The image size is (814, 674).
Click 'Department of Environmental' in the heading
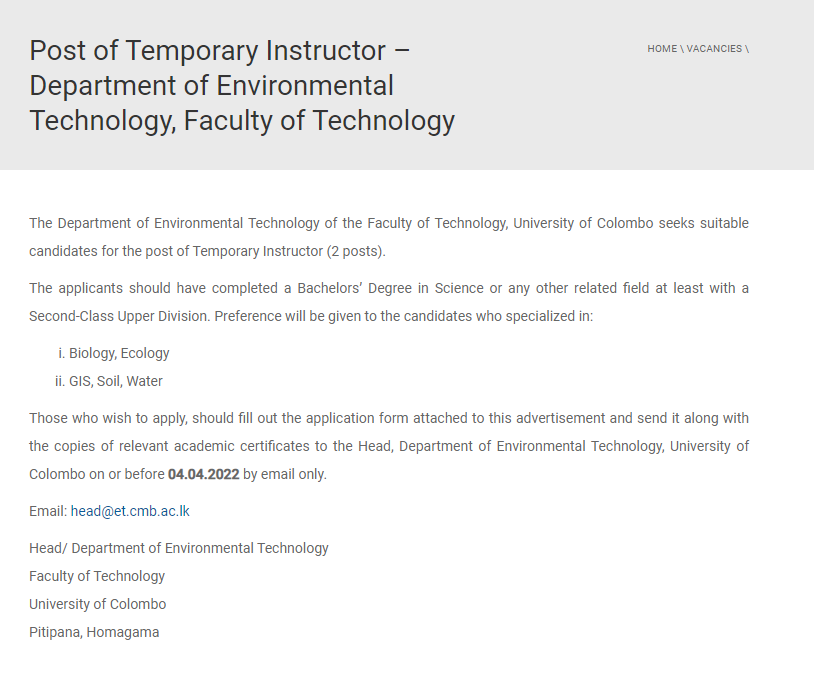[x=211, y=85]
